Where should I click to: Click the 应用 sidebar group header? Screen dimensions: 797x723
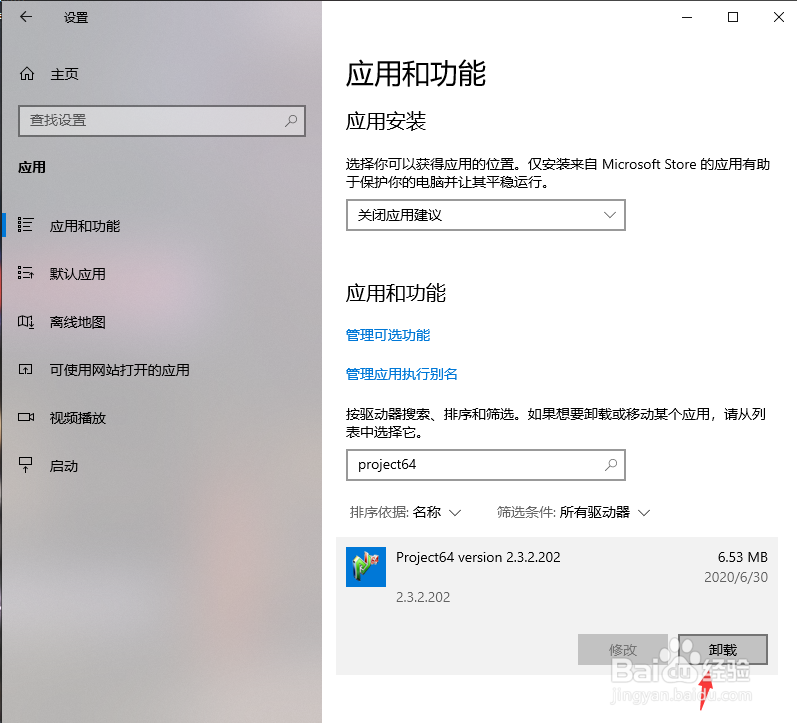pyautogui.click(x=32, y=167)
